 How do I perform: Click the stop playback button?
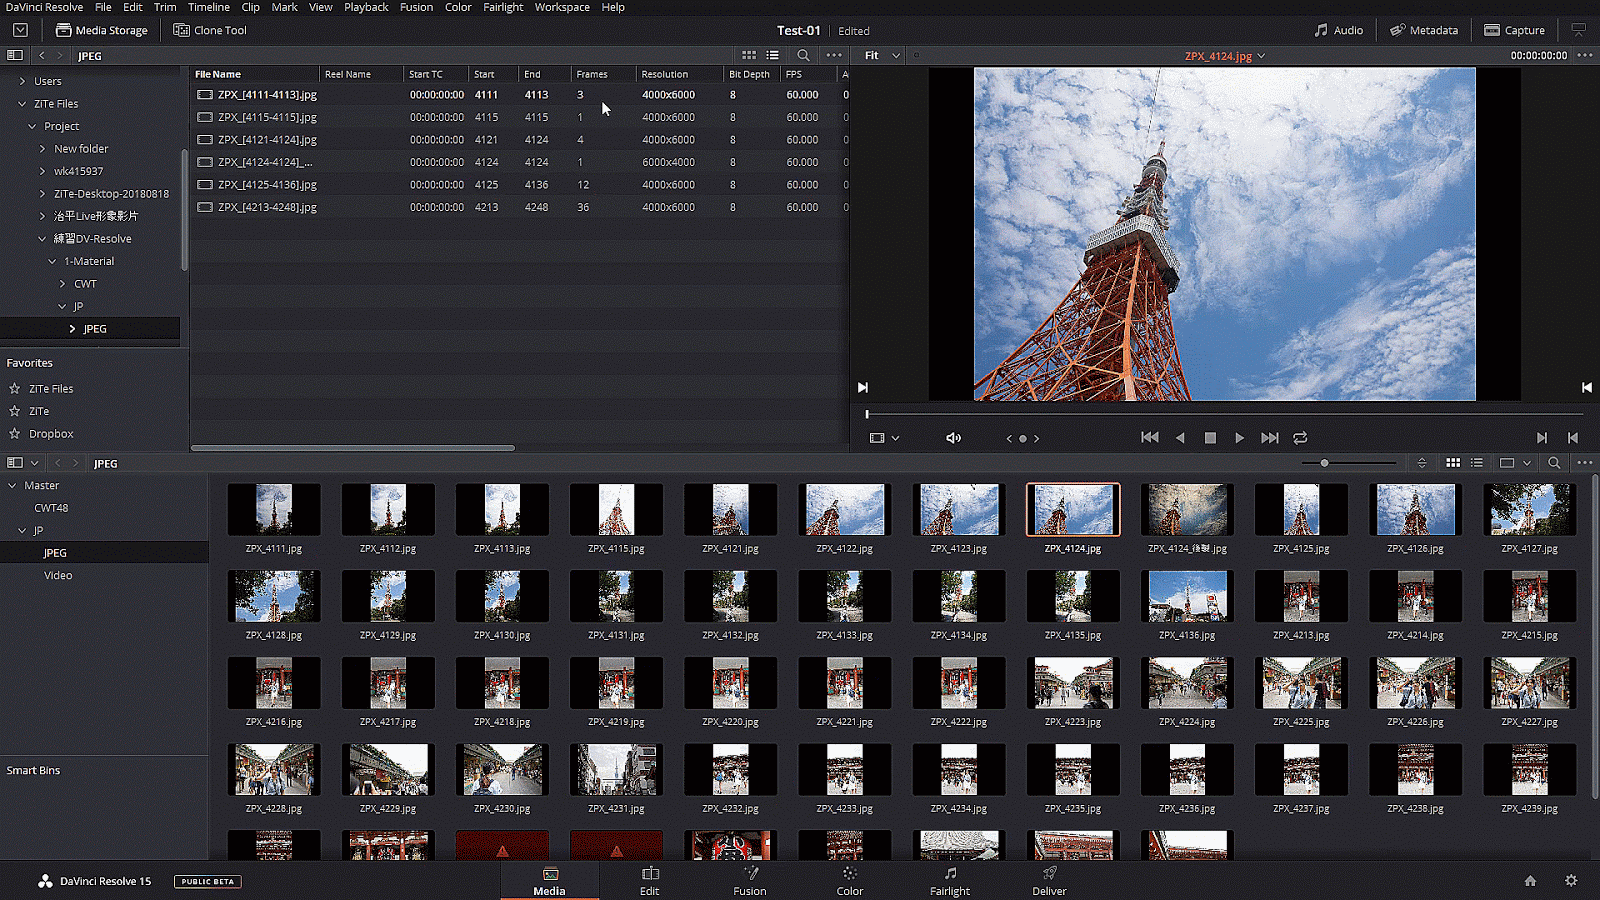(x=1210, y=438)
